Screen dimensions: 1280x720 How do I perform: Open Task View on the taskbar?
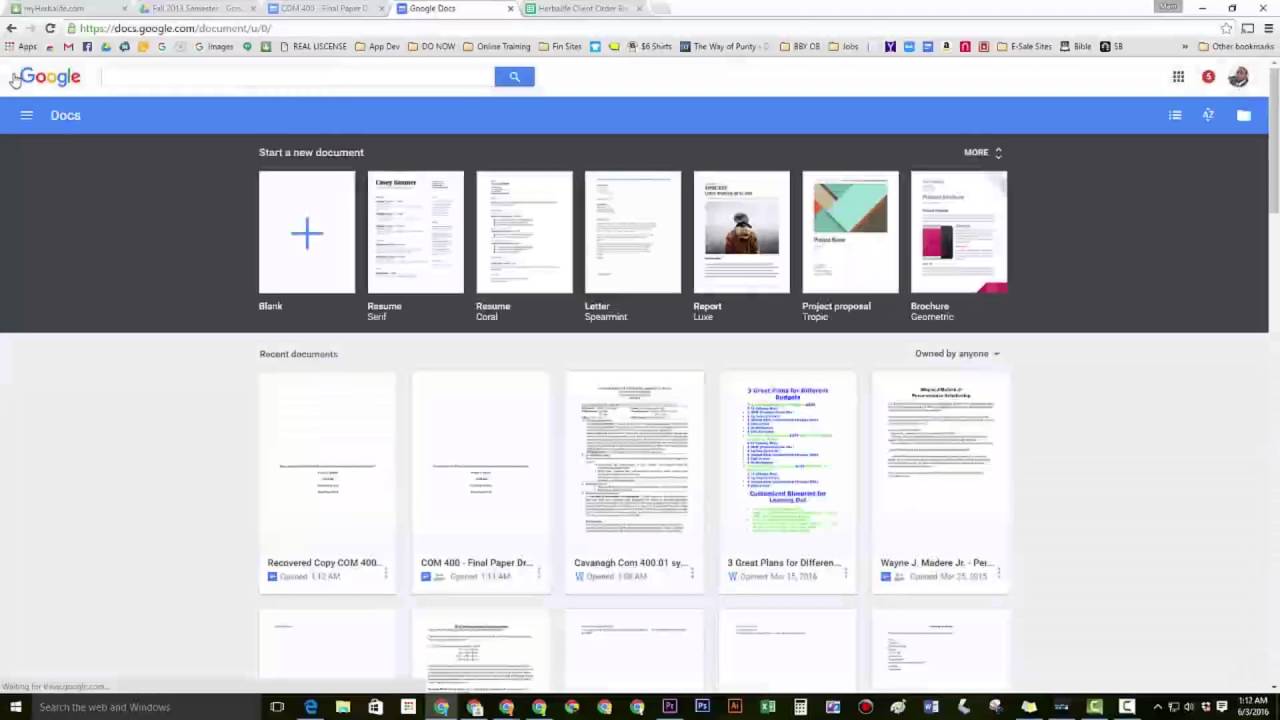coord(277,707)
